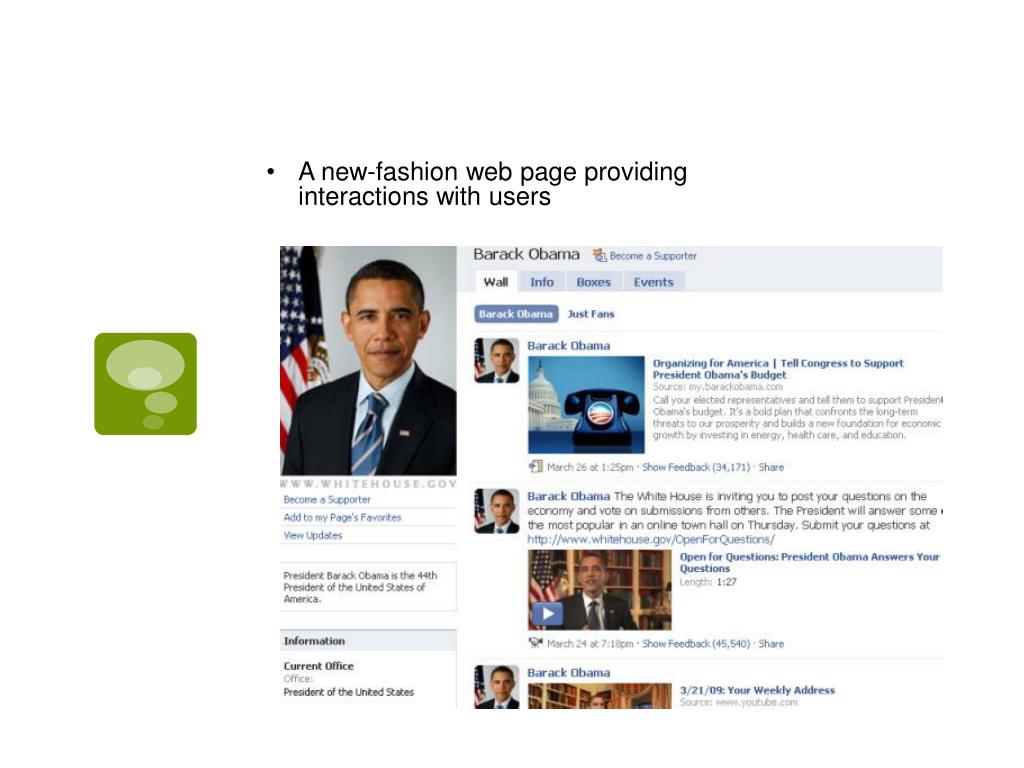
Task: Play the Open for Questions video
Action: click(x=547, y=613)
